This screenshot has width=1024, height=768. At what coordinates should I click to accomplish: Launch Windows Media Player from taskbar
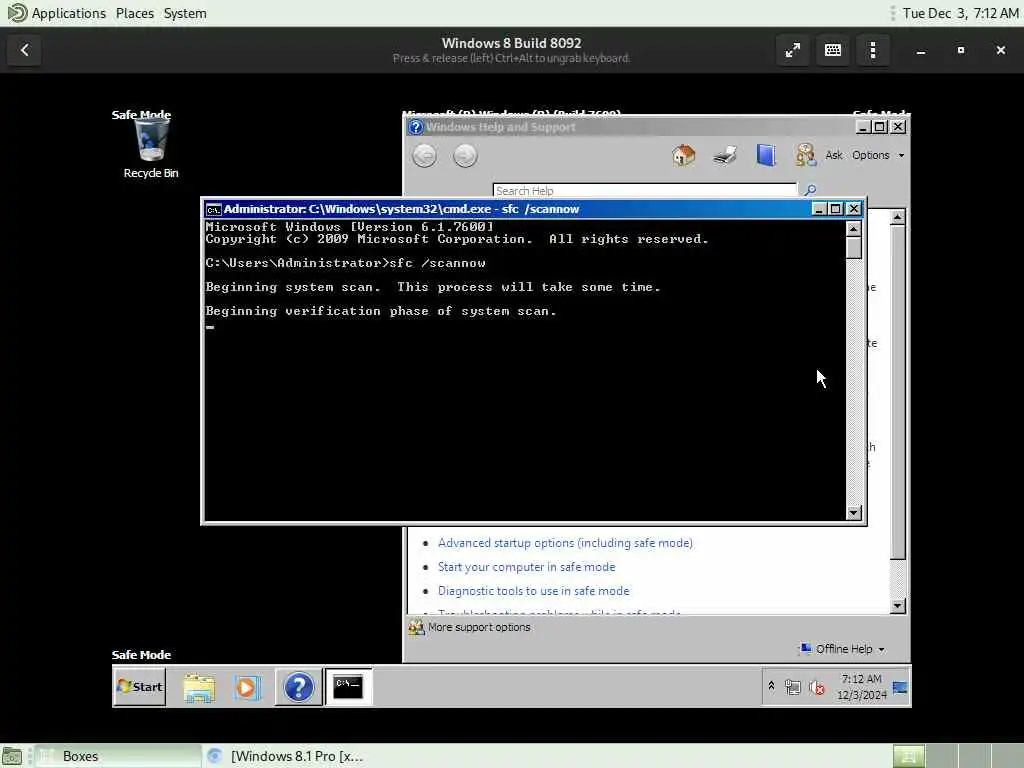pyautogui.click(x=246, y=687)
